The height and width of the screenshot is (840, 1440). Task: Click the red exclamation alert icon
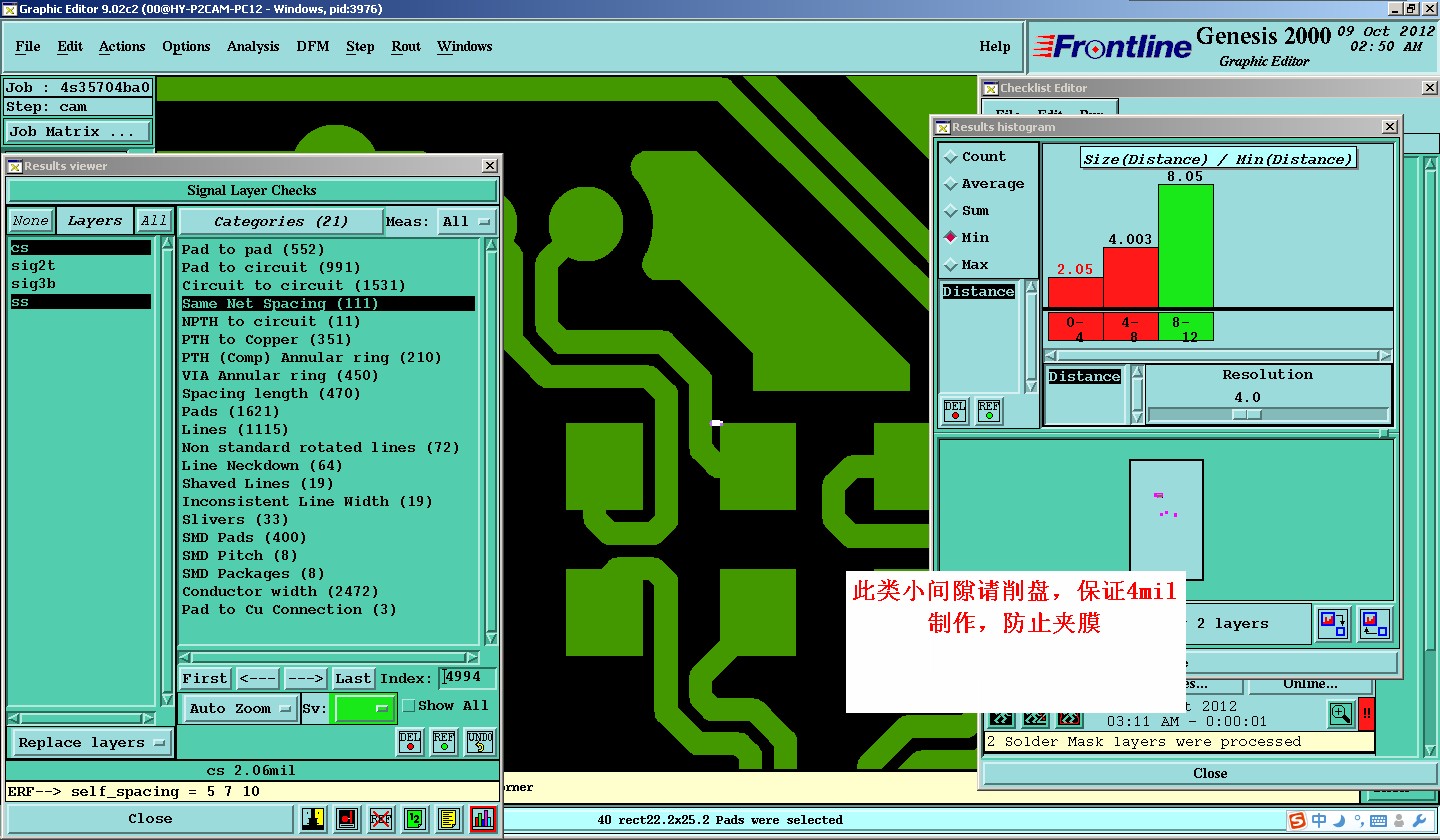pyautogui.click(x=1366, y=714)
